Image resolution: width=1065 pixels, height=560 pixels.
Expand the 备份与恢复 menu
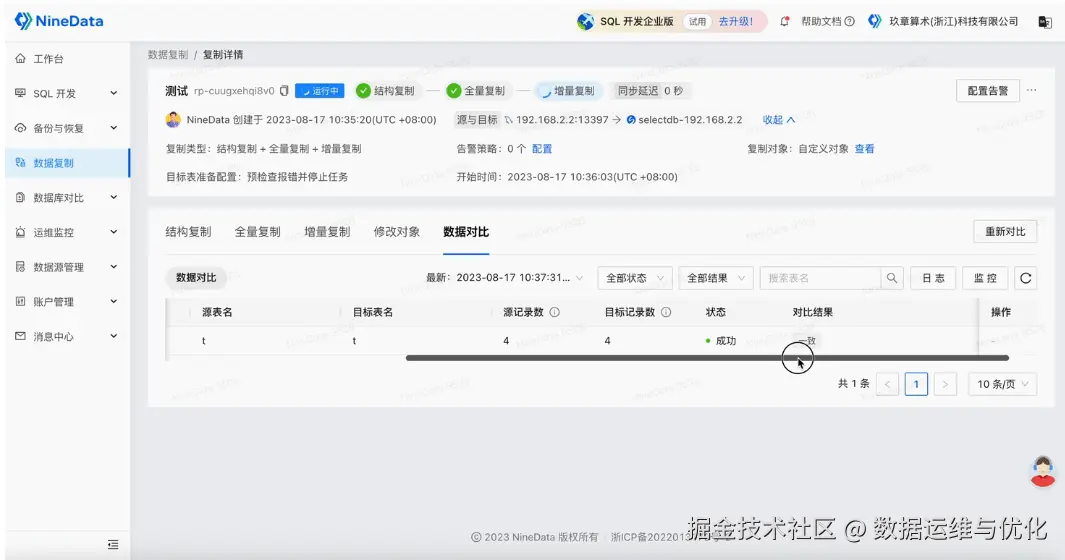click(113, 128)
